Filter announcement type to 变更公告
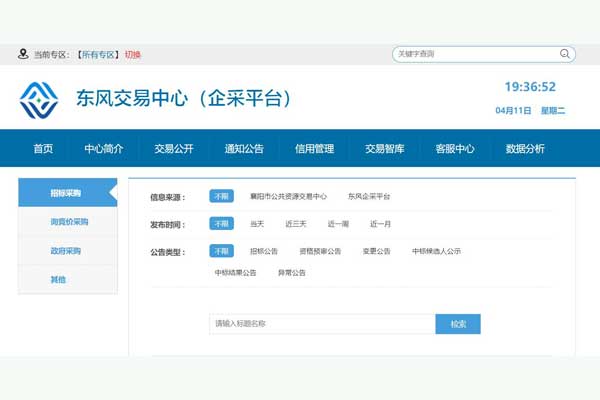600x400 pixels. [376, 251]
